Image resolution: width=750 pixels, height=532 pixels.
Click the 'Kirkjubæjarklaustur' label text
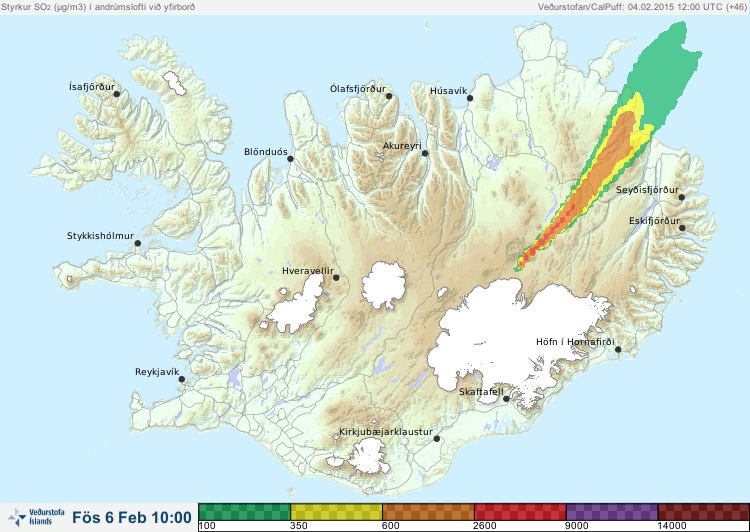[x=386, y=432]
